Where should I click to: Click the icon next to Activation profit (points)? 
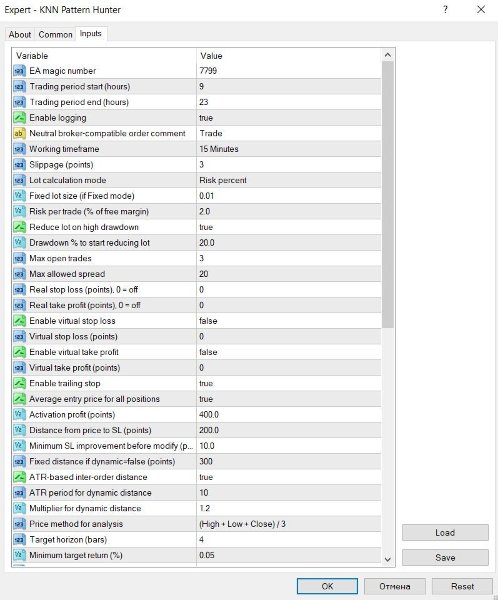click(19, 414)
